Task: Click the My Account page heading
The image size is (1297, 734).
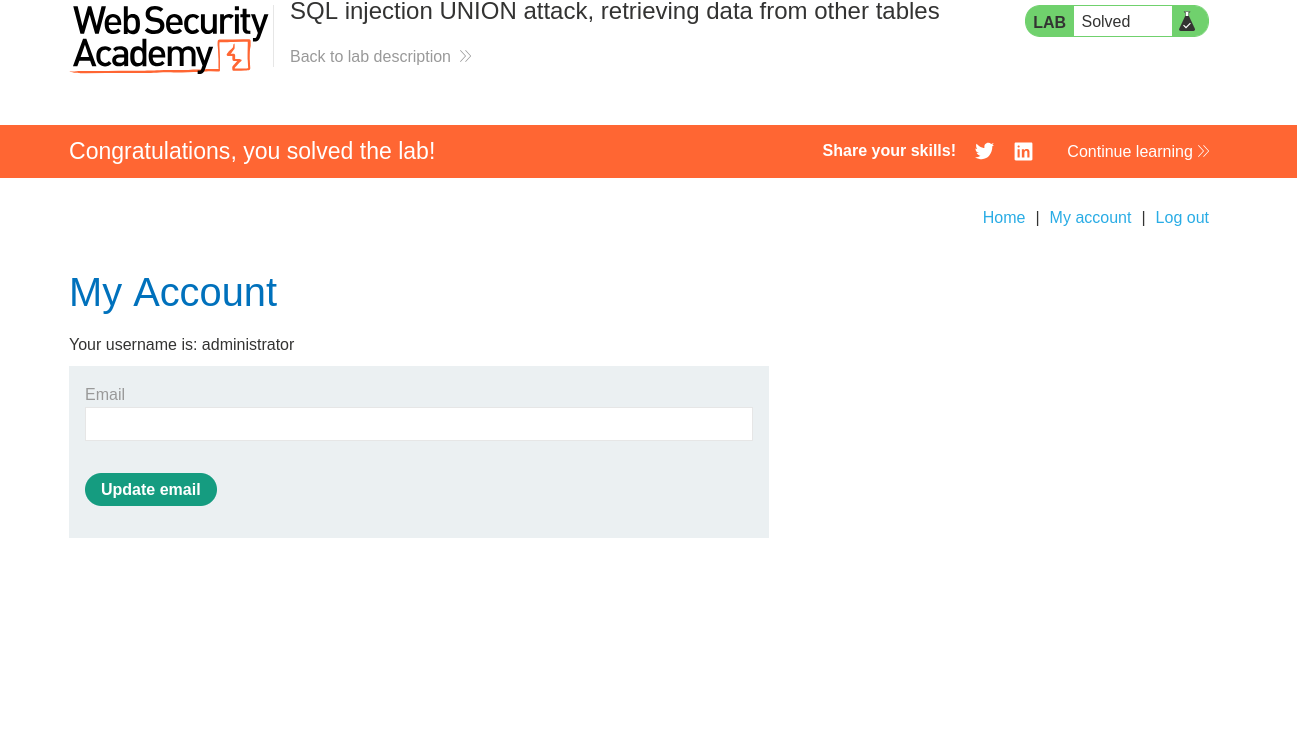Action: (173, 292)
